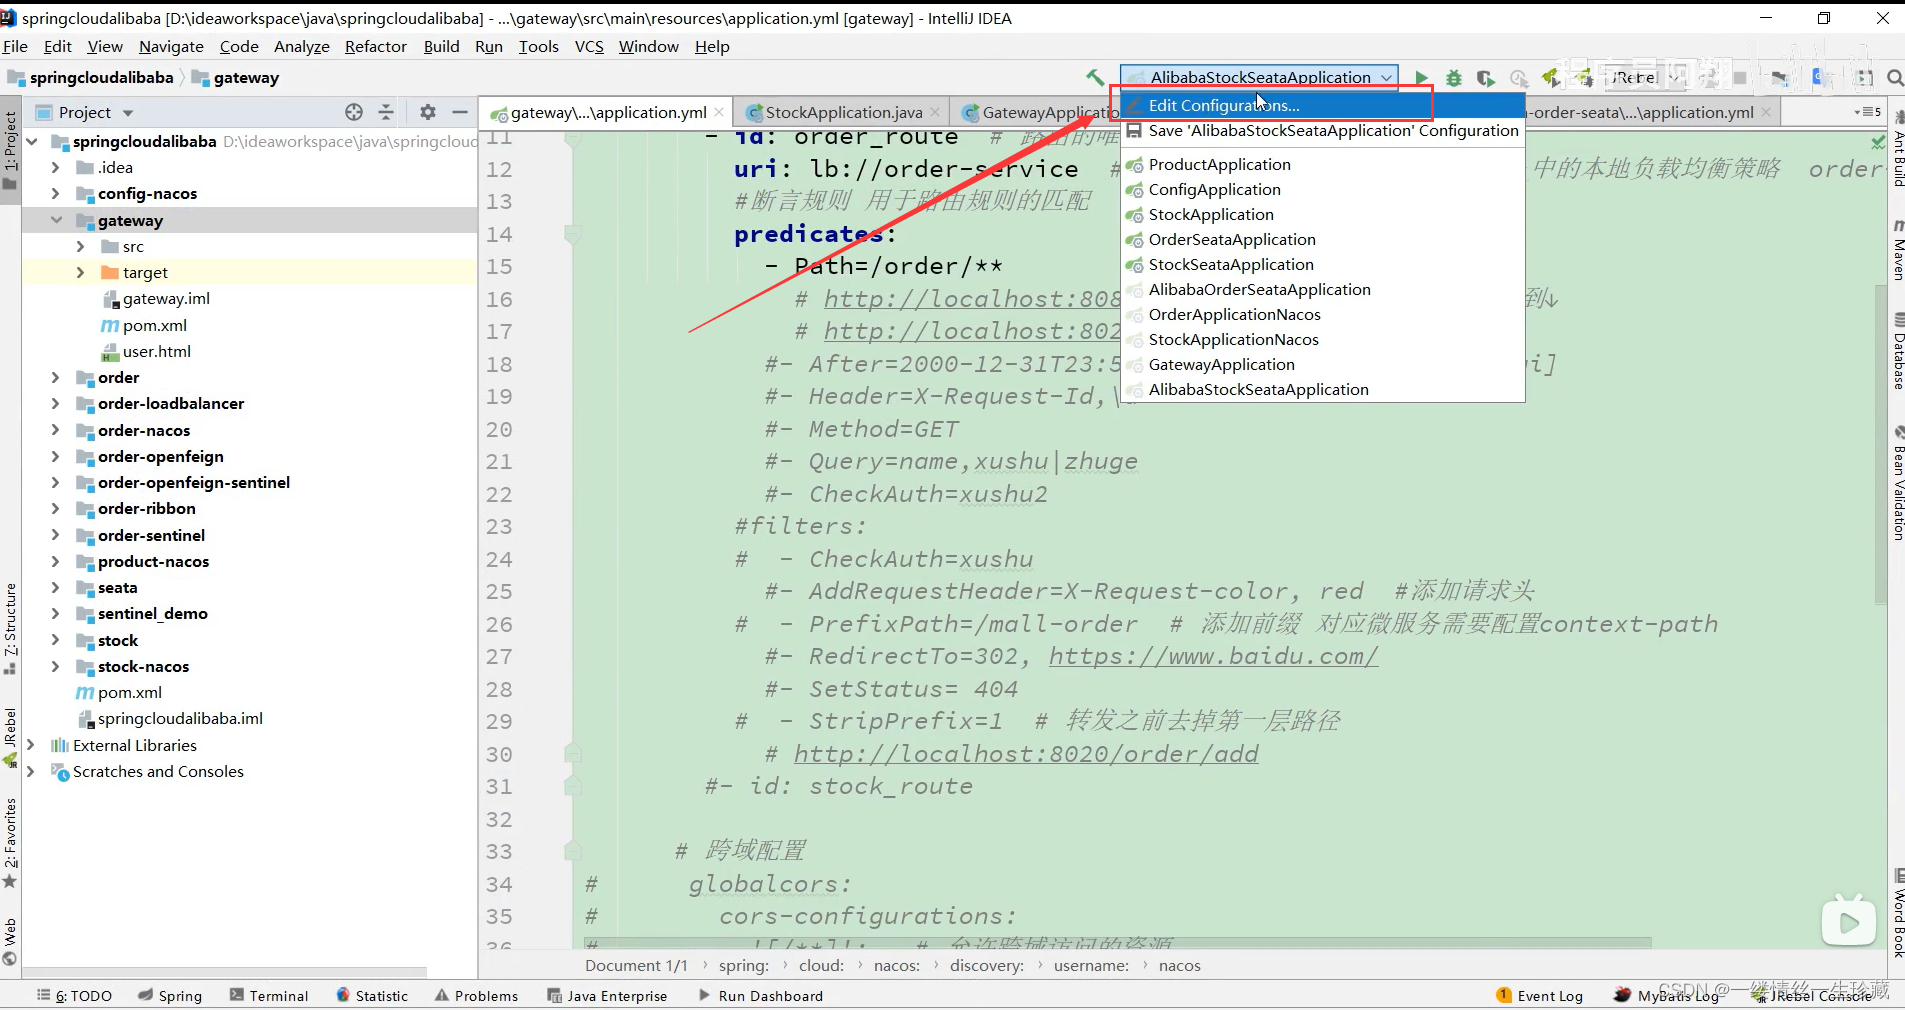Screen dimensions: 1905x1010
Task: Open the JRebel side panel
Action: [10, 737]
